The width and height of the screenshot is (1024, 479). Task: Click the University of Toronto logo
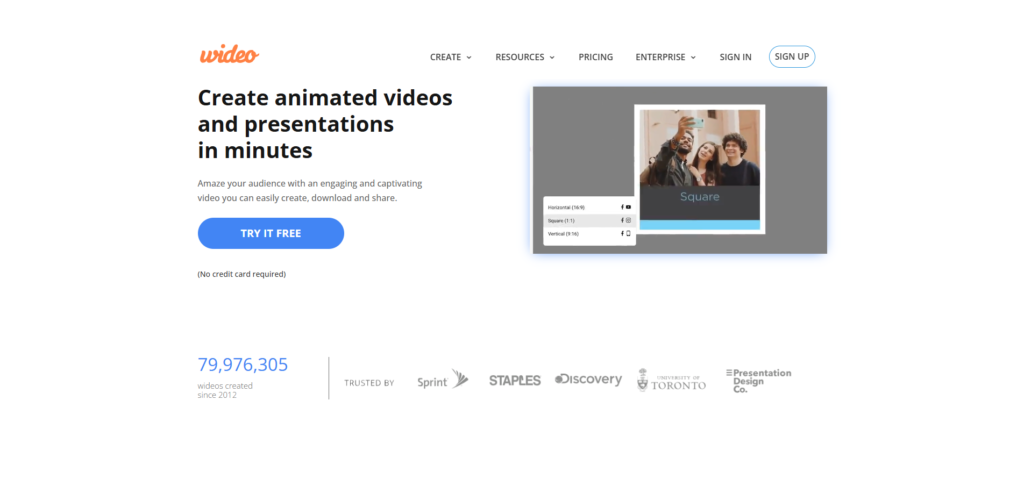tap(671, 381)
